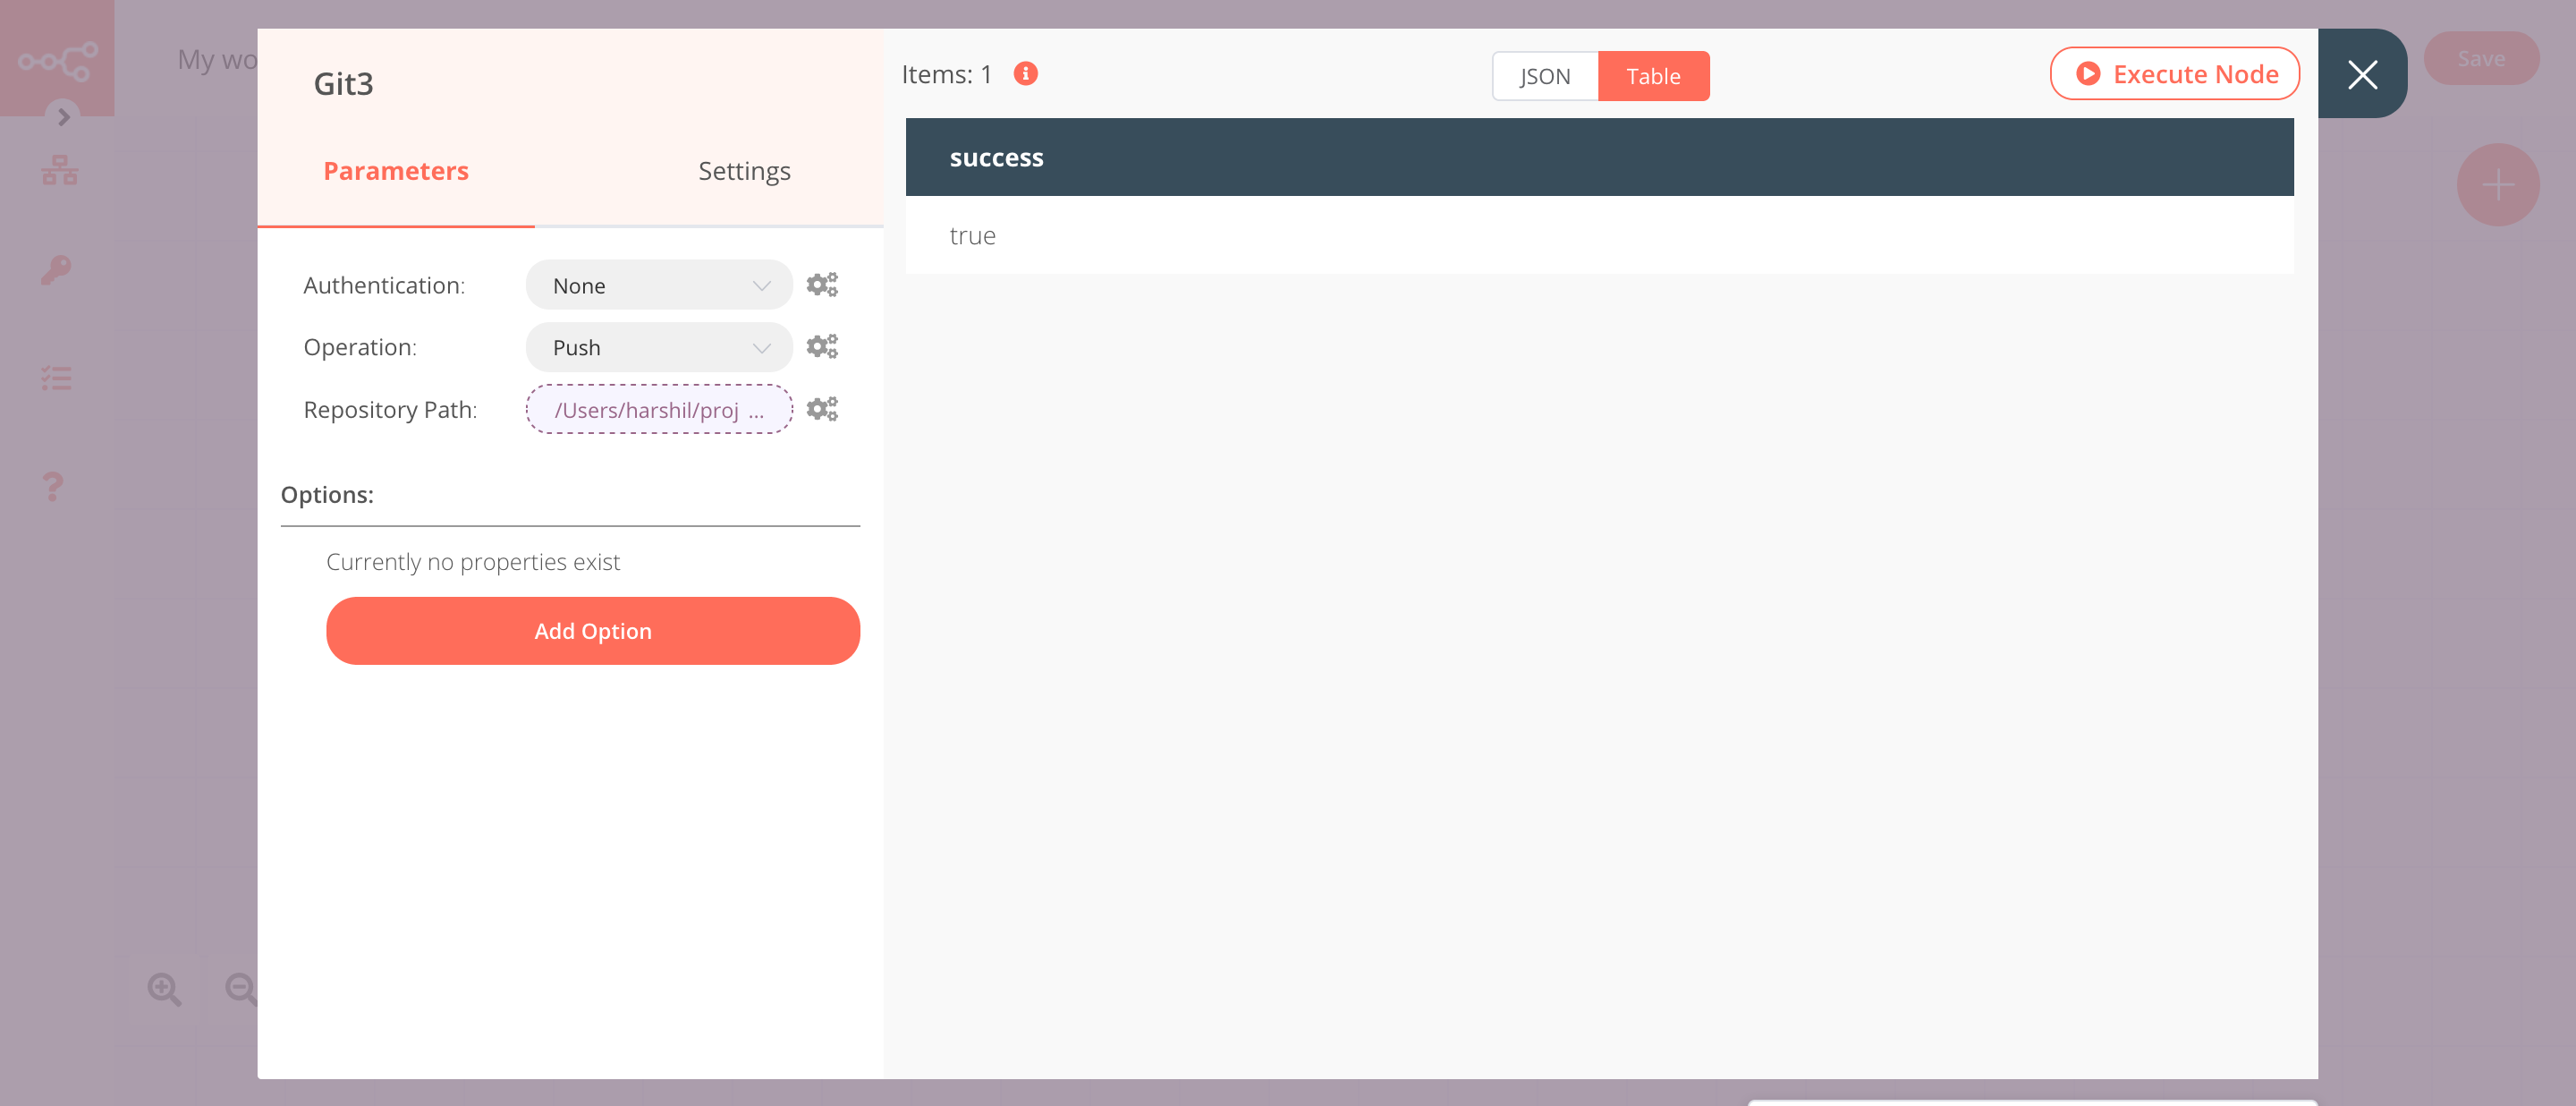Expand the left sidebar with the chevron
Viewport: 2576px width, 1106px height.
coord(63,118)
